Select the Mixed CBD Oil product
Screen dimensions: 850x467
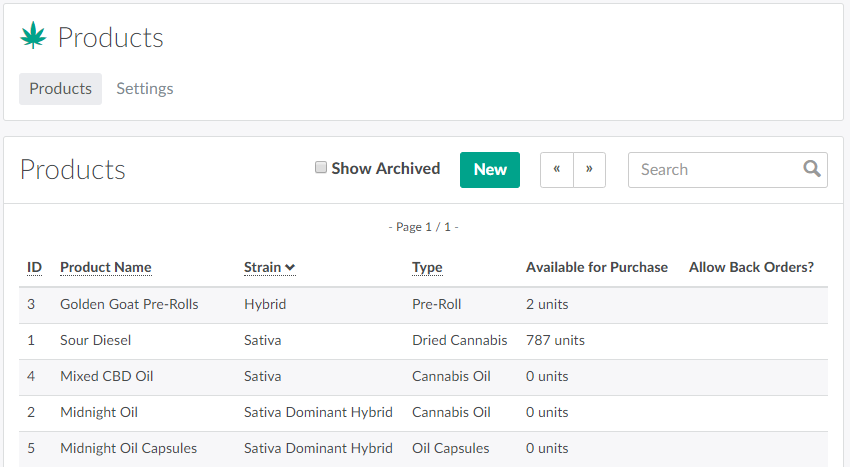tap(106, 376)
